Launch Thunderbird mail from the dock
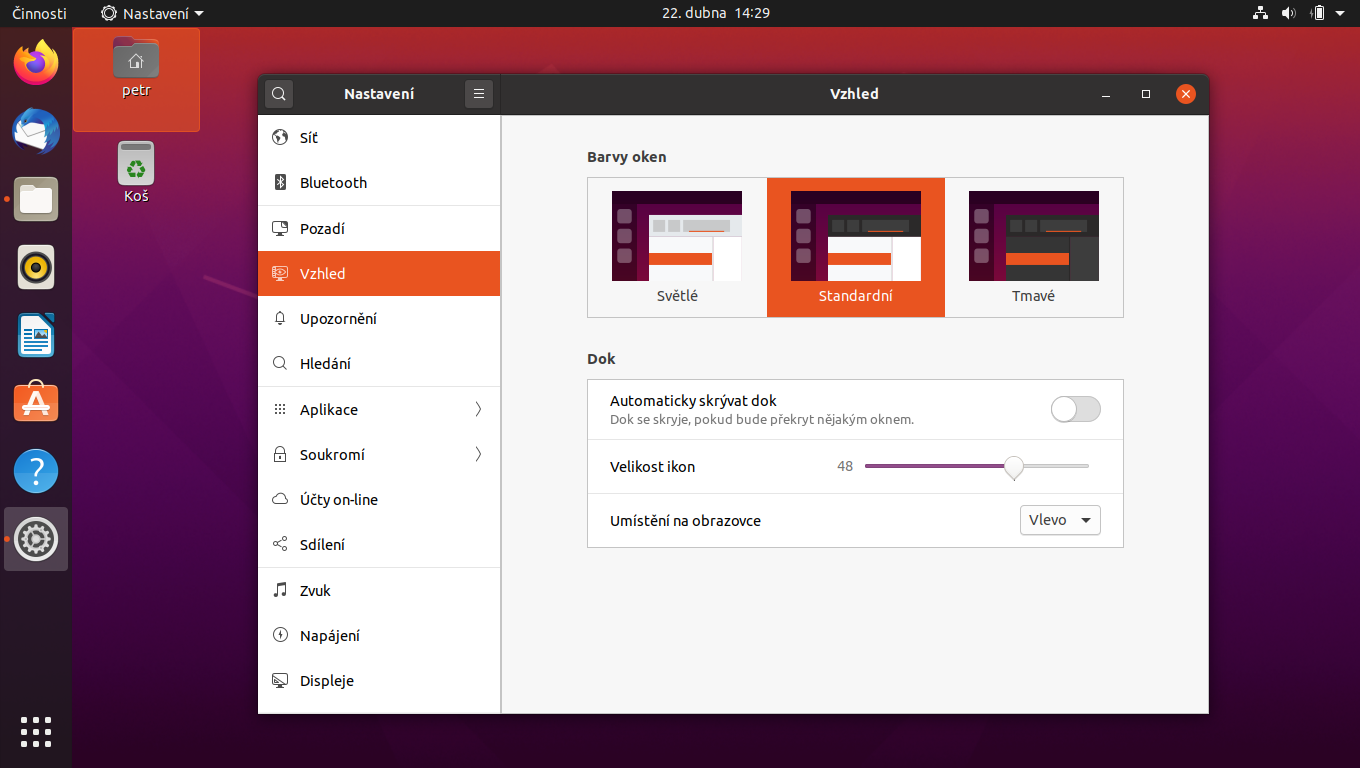The image size is (1360, 768). click(36, 131)
